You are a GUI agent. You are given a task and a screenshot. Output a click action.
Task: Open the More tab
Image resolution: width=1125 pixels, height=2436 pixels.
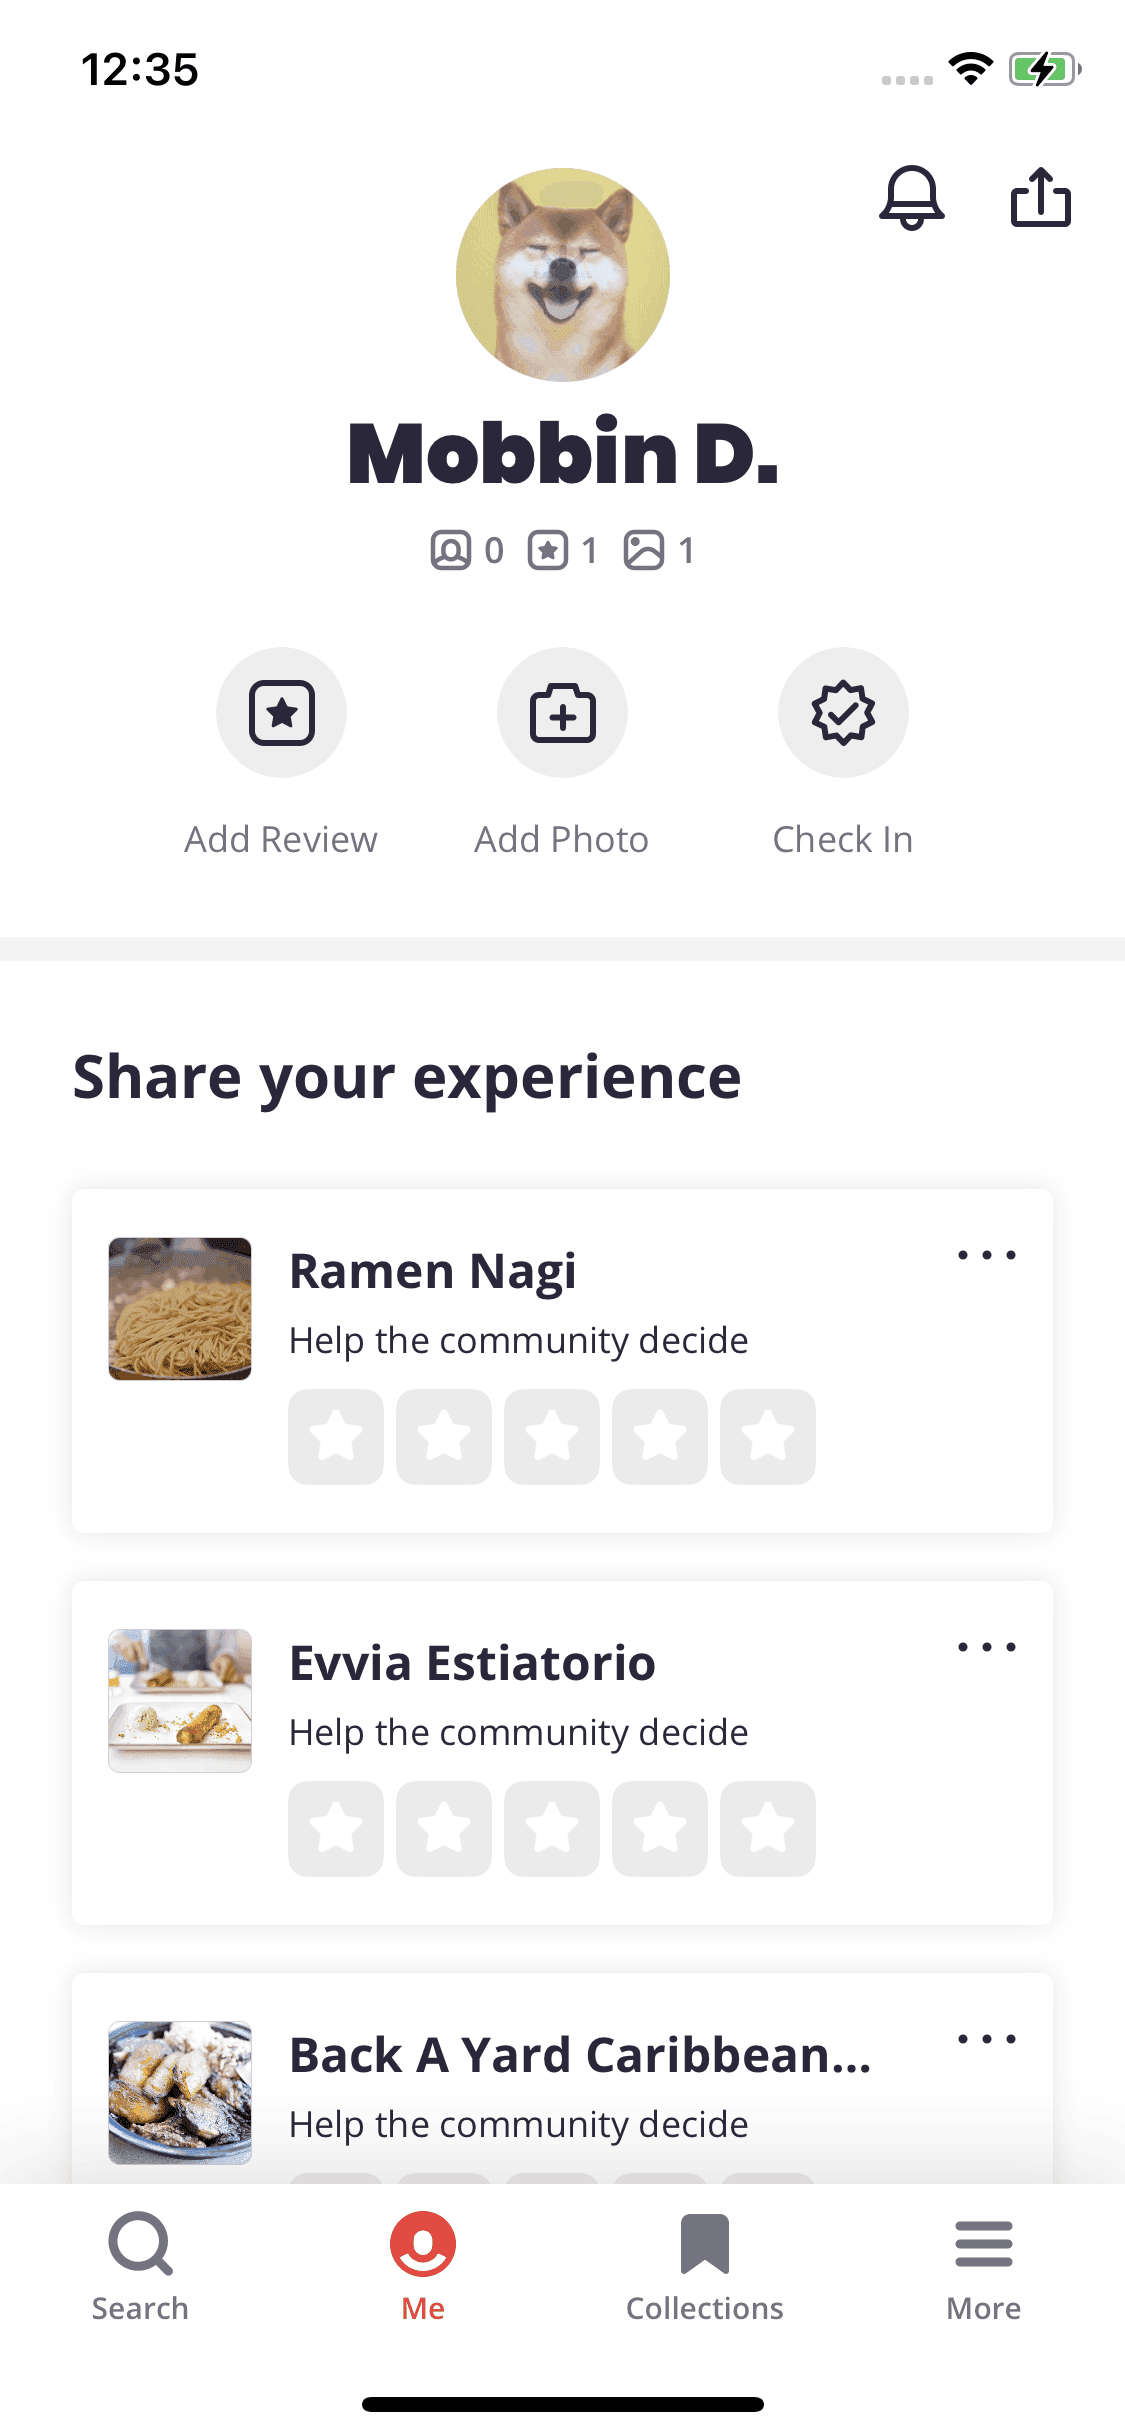[984, 2266]
